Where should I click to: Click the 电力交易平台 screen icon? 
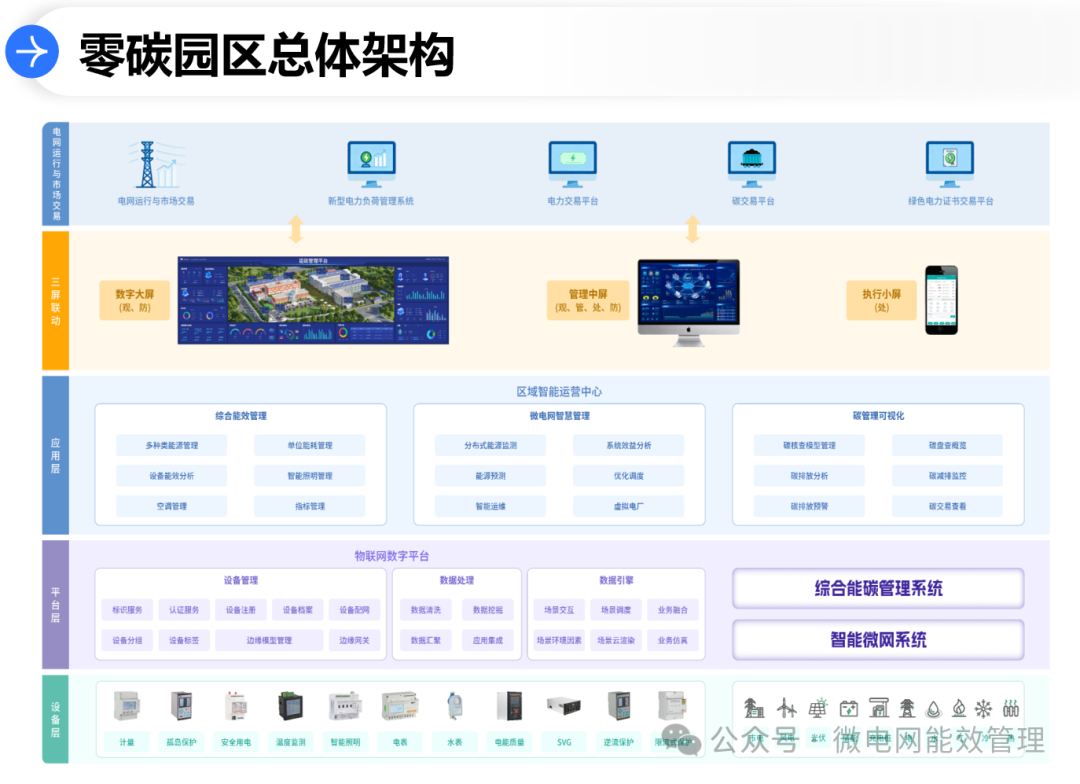pyautogui.click(x=572, y=160)
